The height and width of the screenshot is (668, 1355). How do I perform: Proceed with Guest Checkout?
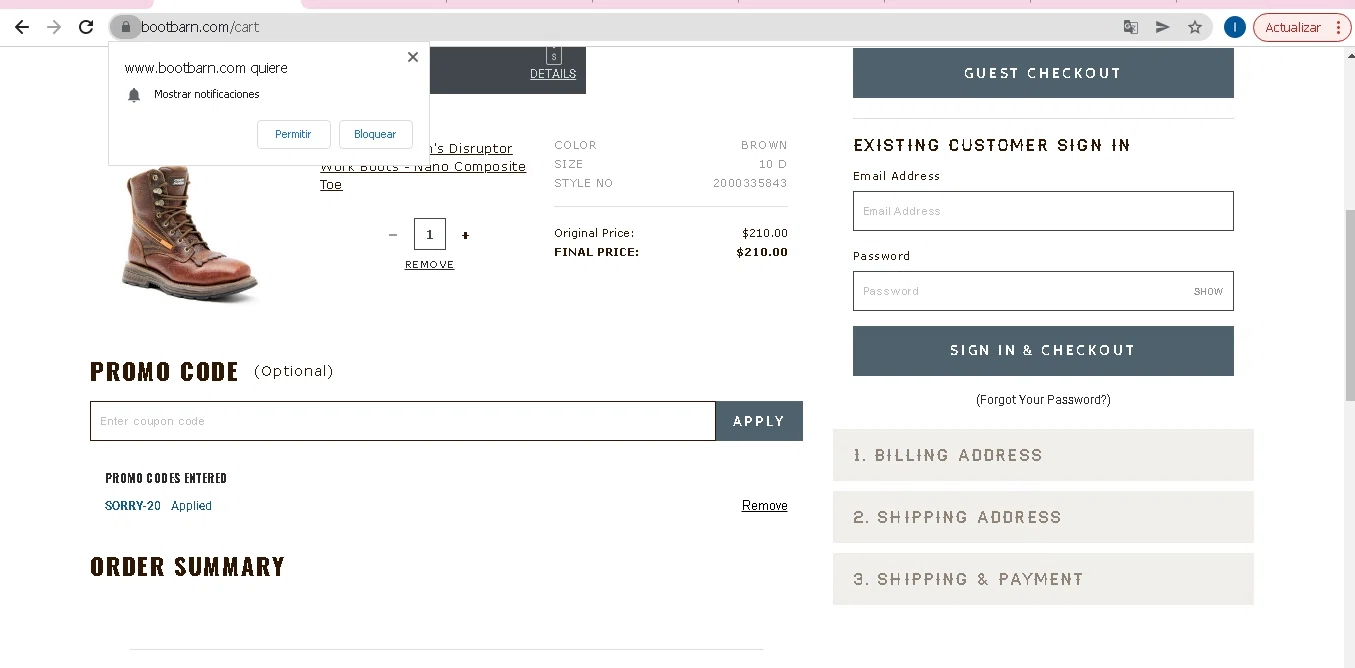pos(1043,73)
